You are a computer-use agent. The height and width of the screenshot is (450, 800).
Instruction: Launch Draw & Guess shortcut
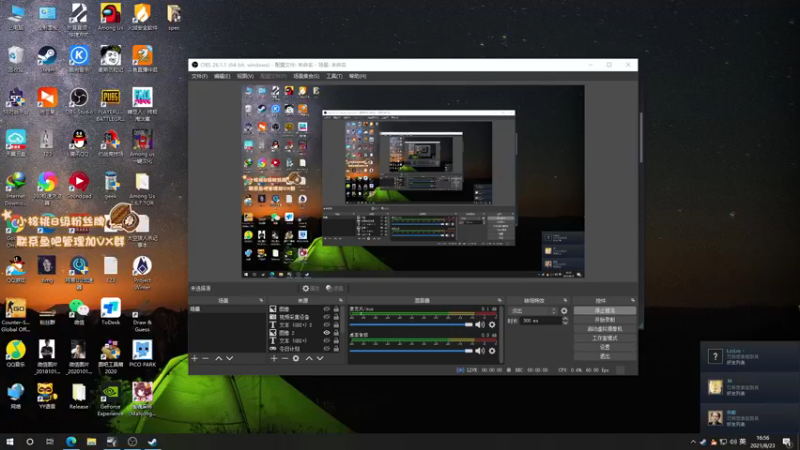142,314
